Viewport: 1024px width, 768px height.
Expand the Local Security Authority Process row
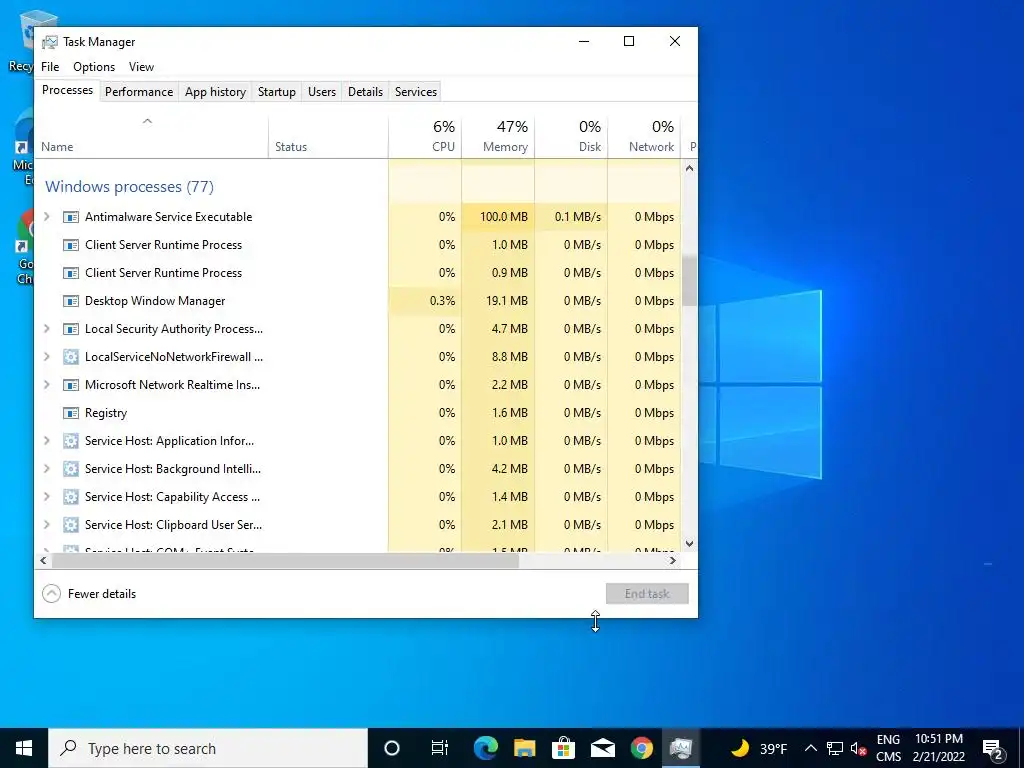(x=46, y=329)
